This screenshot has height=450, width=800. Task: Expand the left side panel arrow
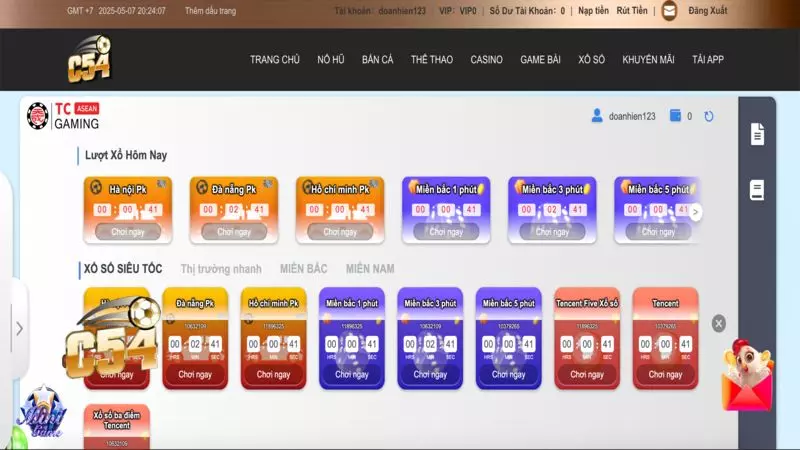pyautogui.click(x=19, y=328)
